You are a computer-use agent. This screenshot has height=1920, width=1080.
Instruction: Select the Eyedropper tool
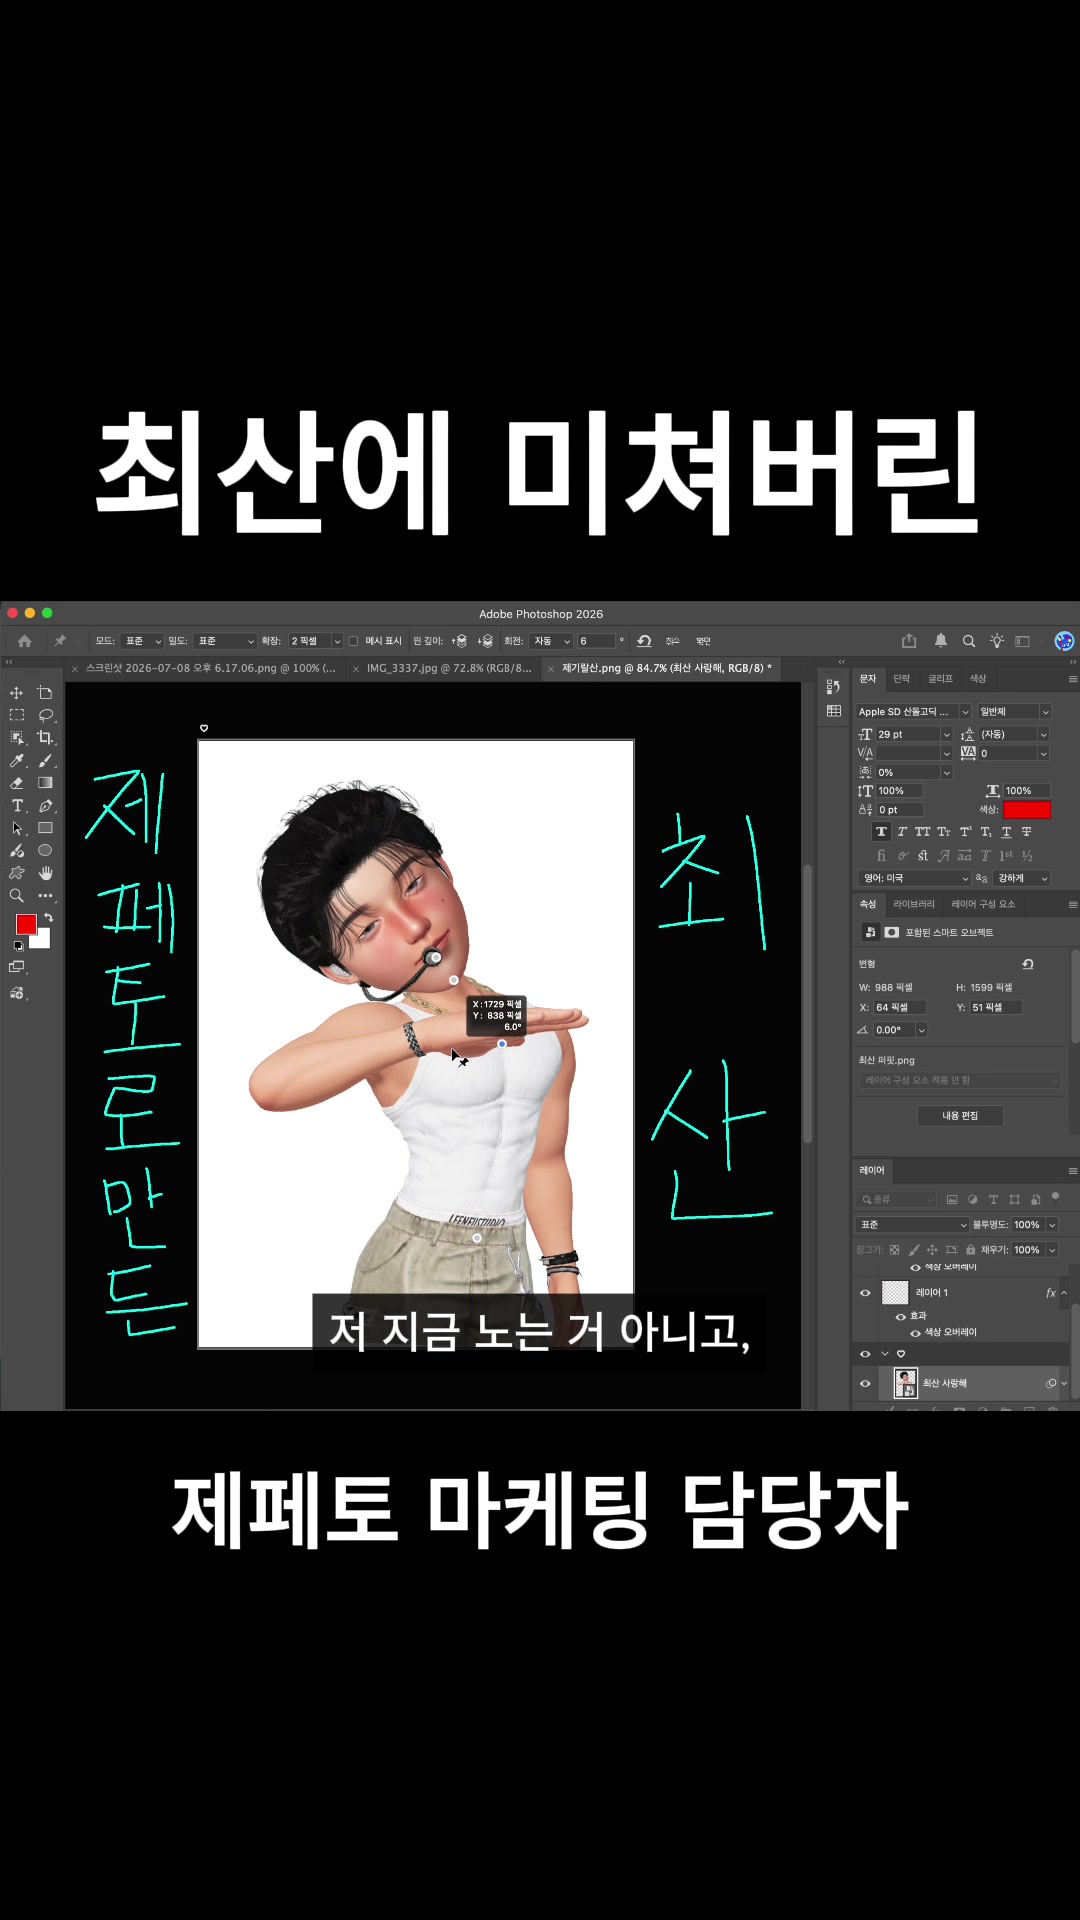17,761
